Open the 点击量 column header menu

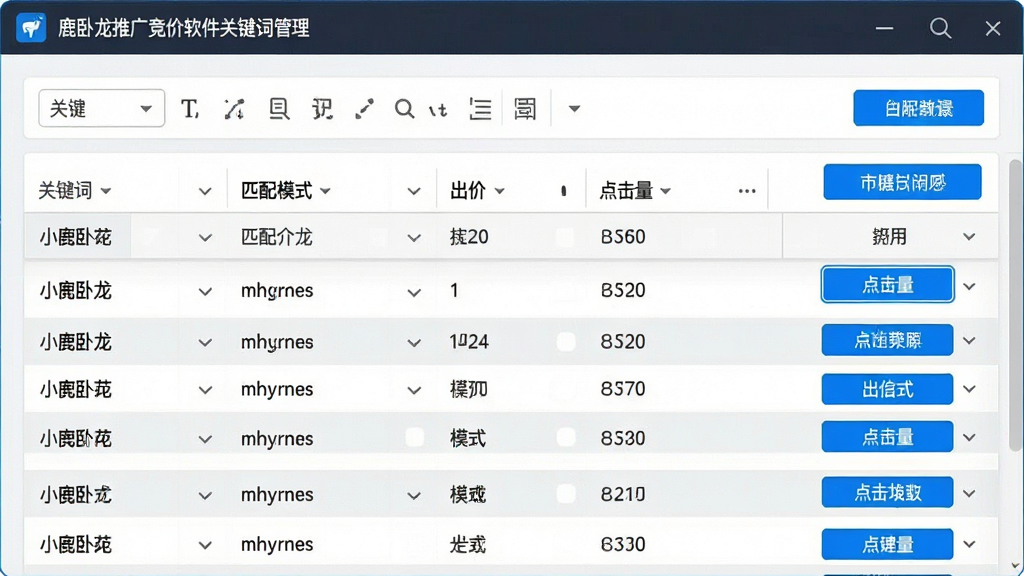pos(635,191)
